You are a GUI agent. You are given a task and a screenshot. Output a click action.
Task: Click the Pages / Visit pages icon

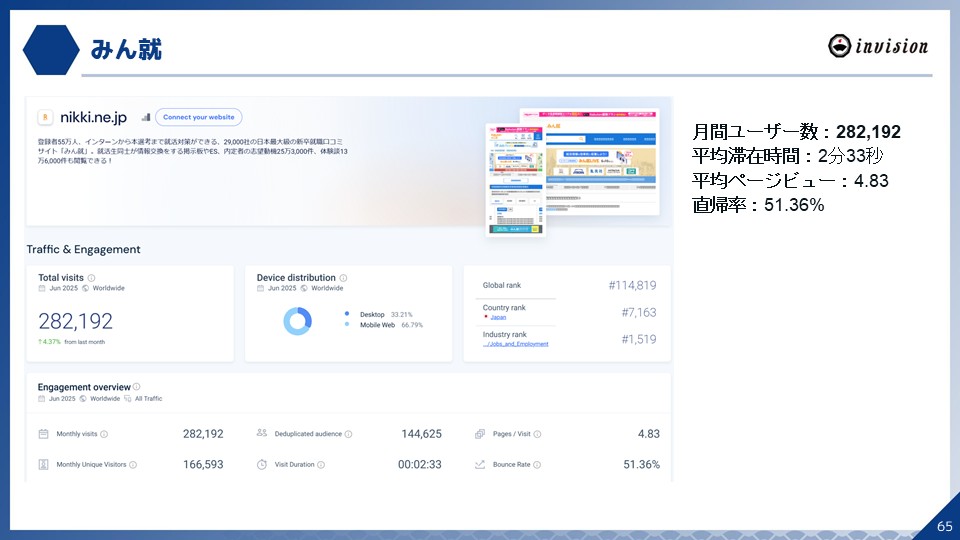480,434
